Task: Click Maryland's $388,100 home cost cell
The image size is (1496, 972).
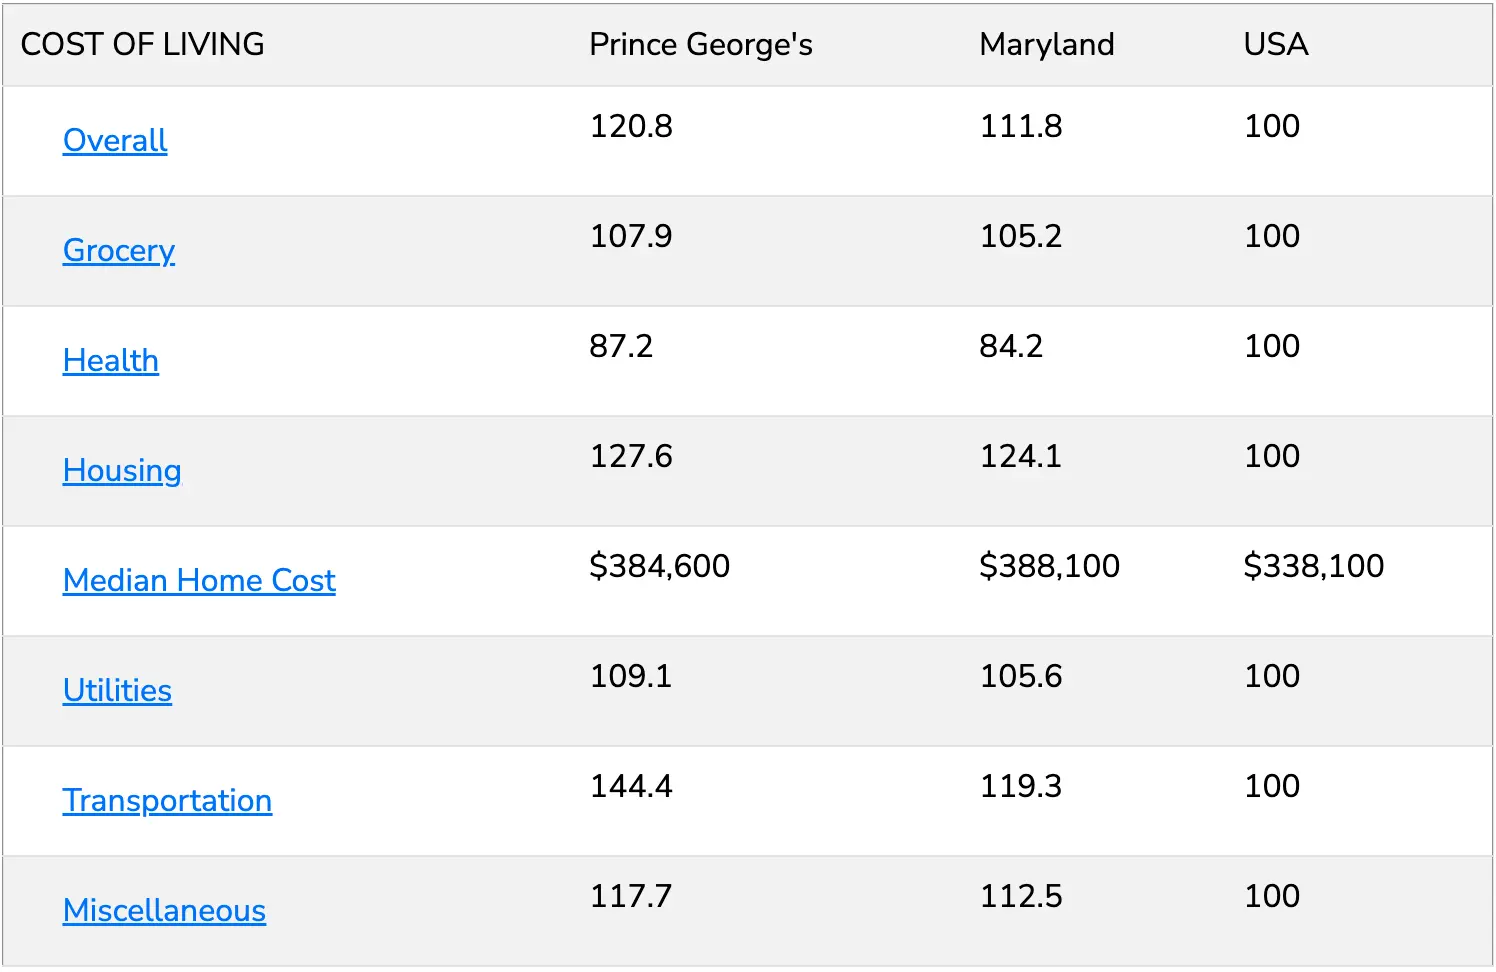Action: [1049, 567]
